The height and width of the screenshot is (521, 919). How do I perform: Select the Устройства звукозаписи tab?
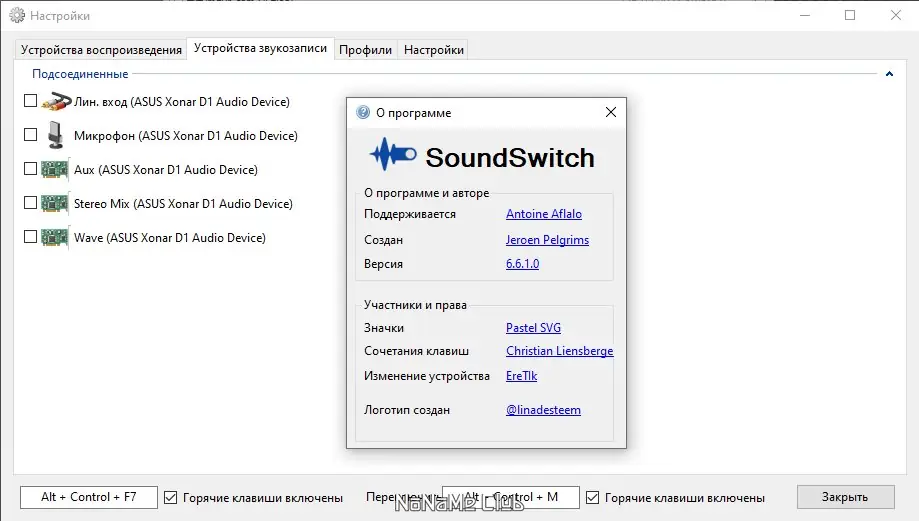pyautogui.click(x=260, y=48)
